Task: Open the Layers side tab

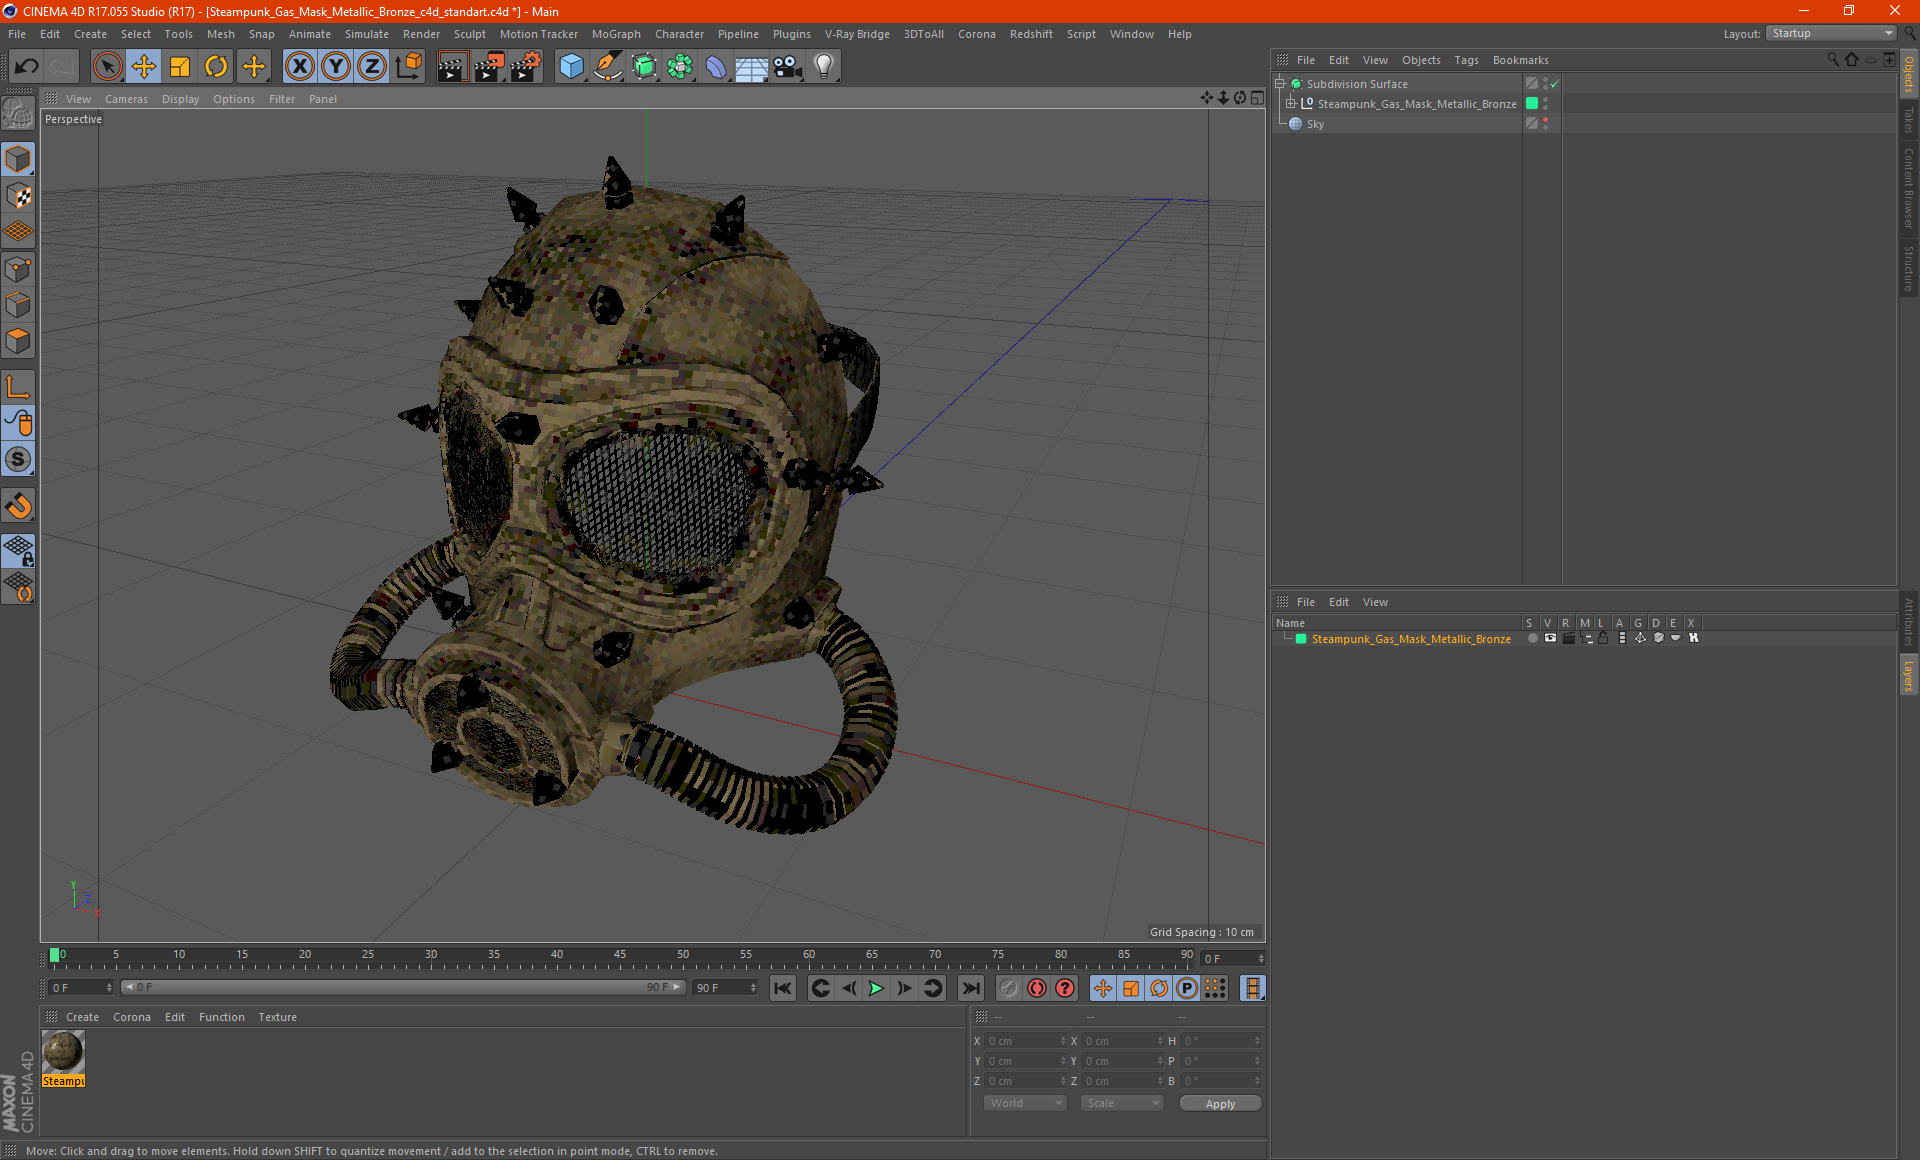Action: click(1908, 675)
